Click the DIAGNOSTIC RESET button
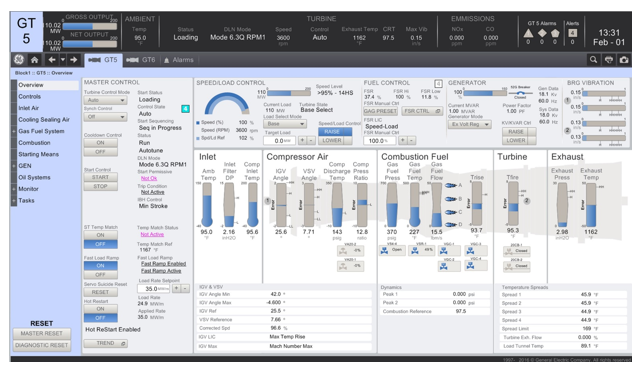This screenshot has width=642, height=369. click(x=42, y=346)
